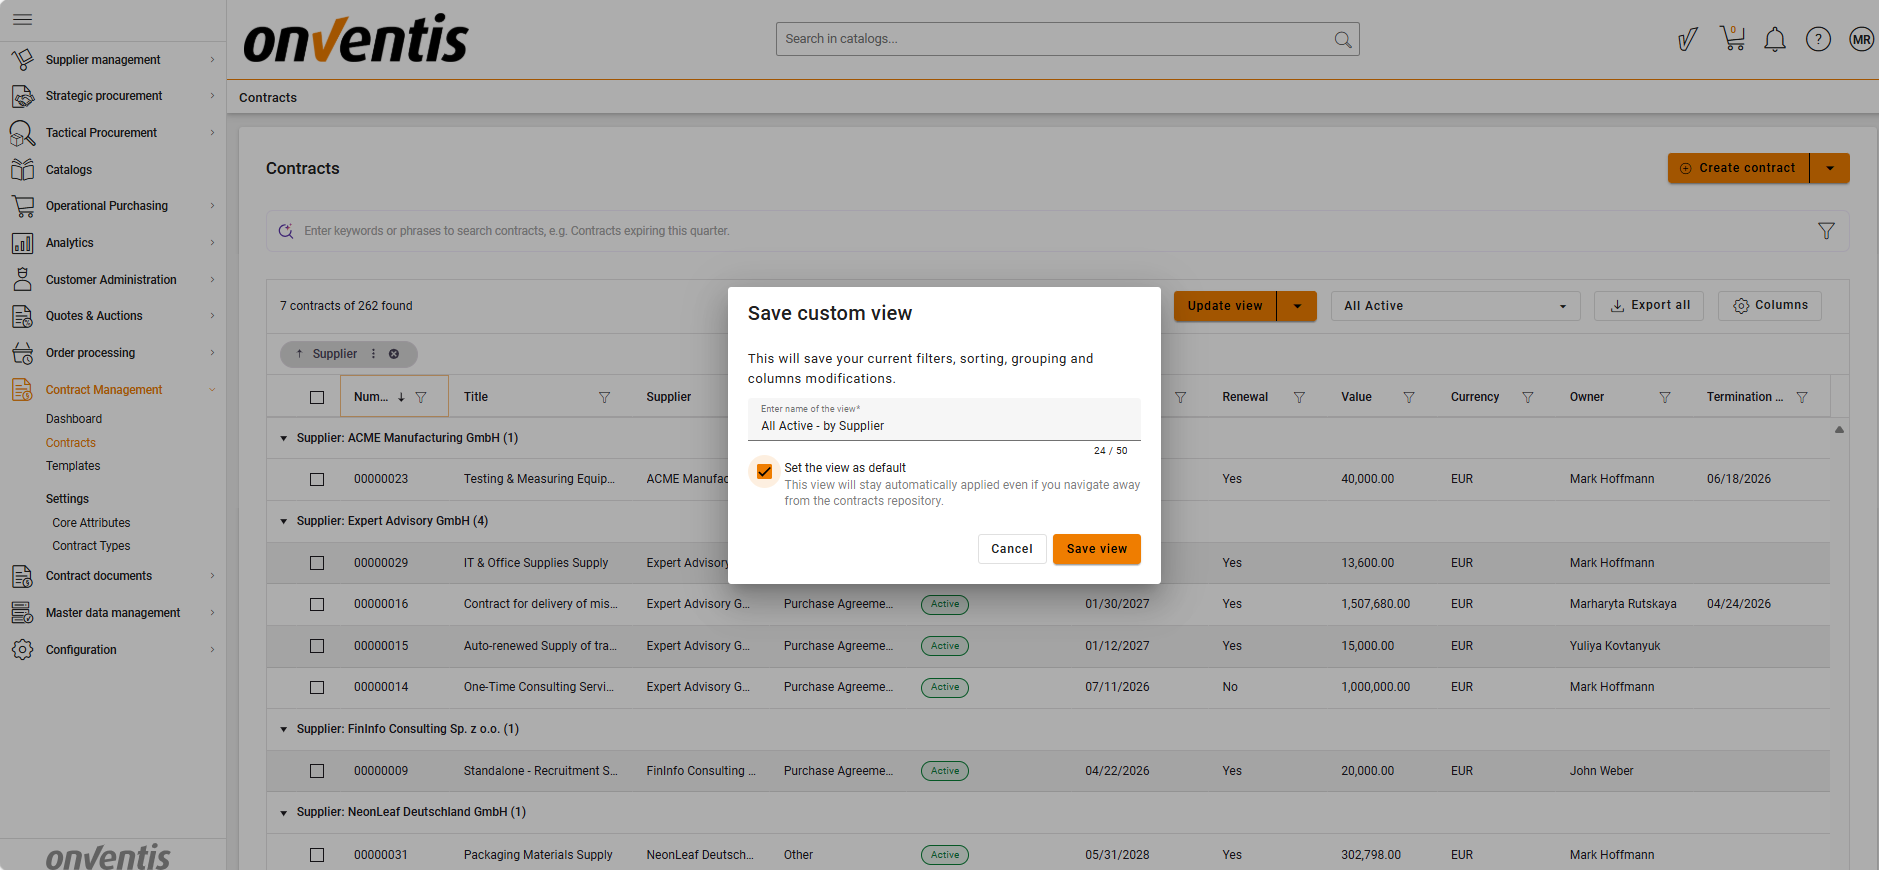Select checkbox for contract 00000023

coord(317,479)
